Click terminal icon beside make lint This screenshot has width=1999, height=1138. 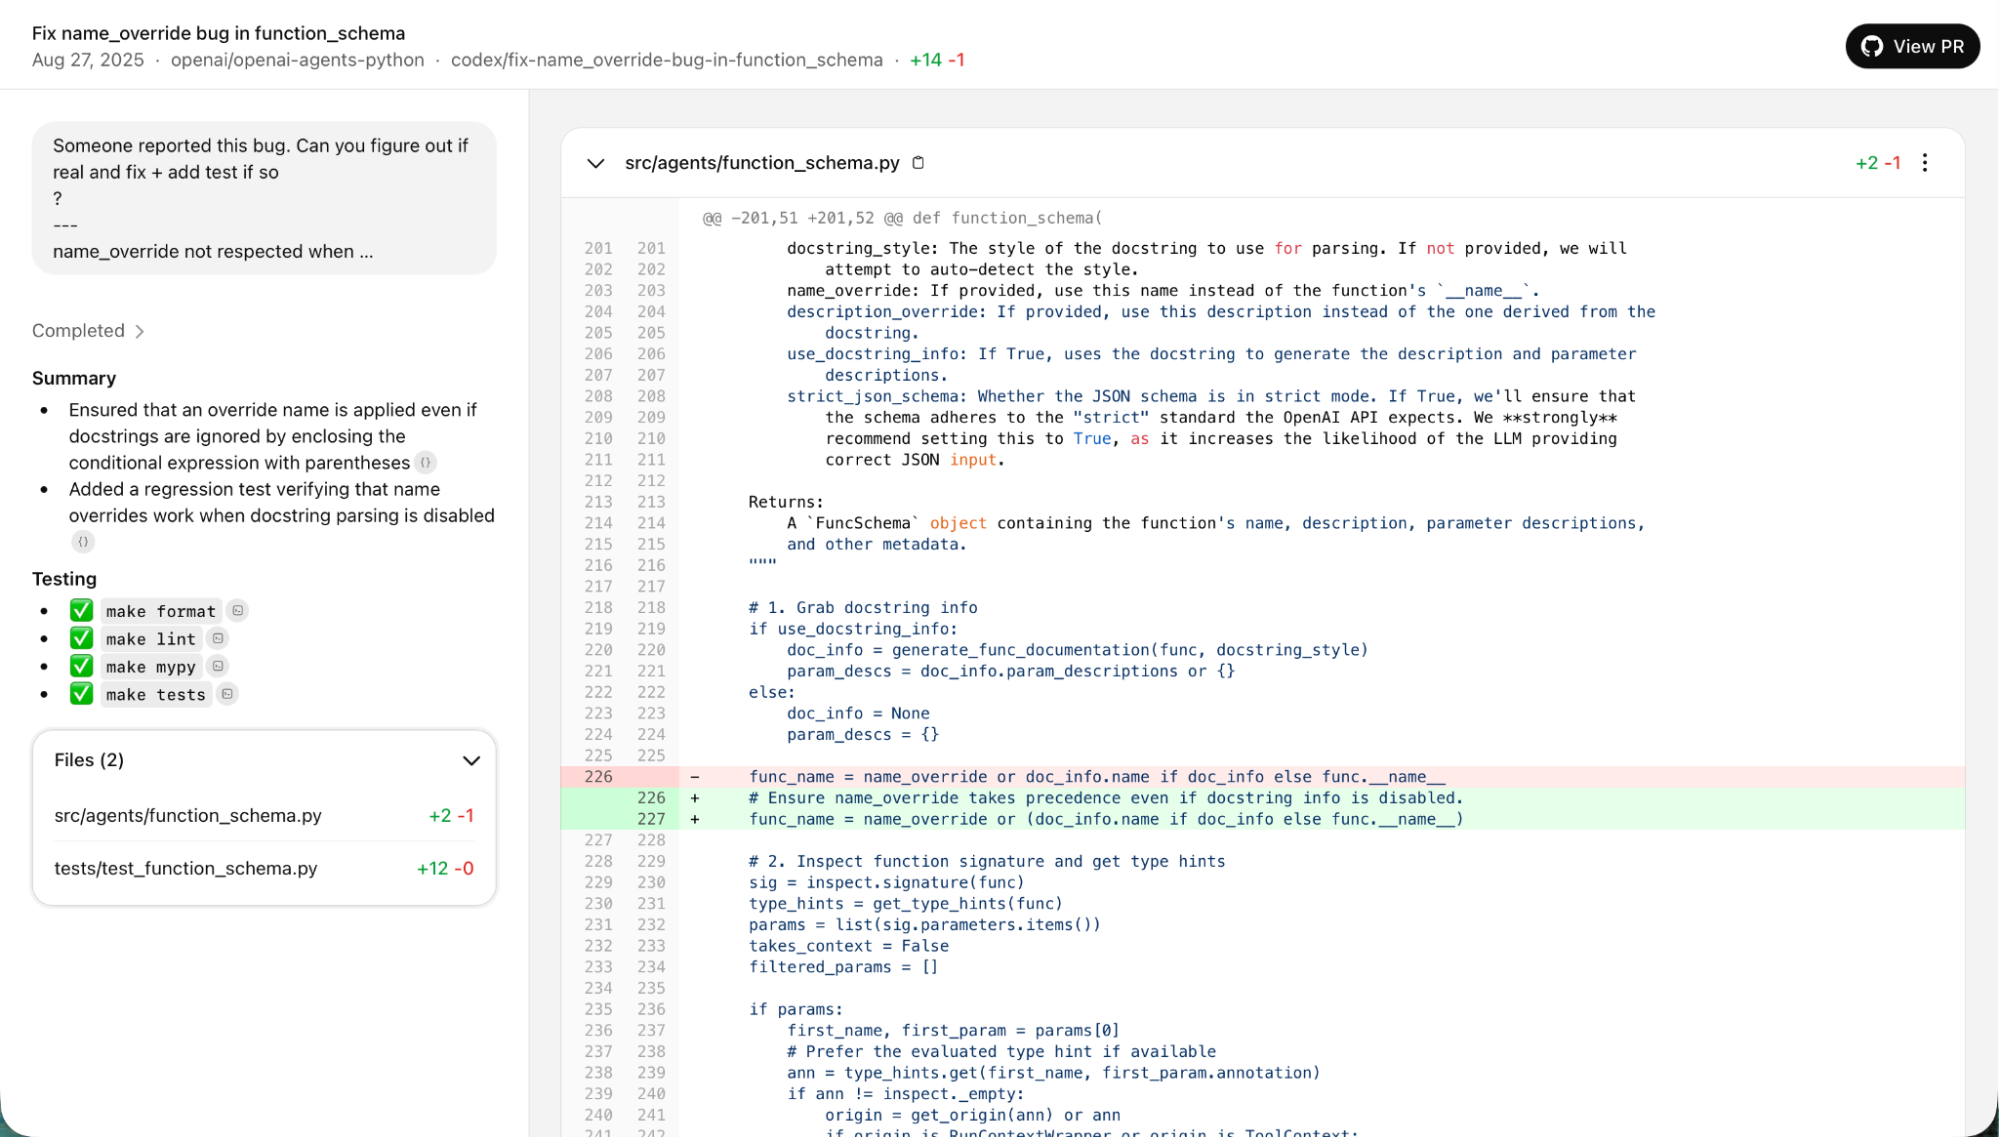217,638
